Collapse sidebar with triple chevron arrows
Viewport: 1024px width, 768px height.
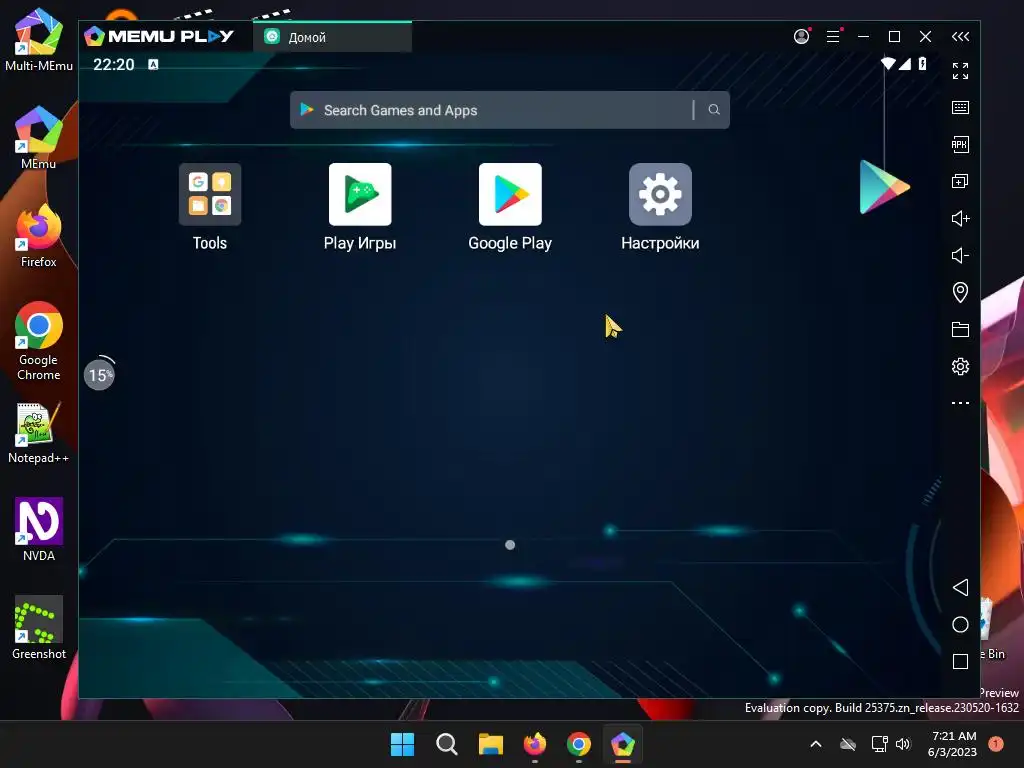(960, 37)
